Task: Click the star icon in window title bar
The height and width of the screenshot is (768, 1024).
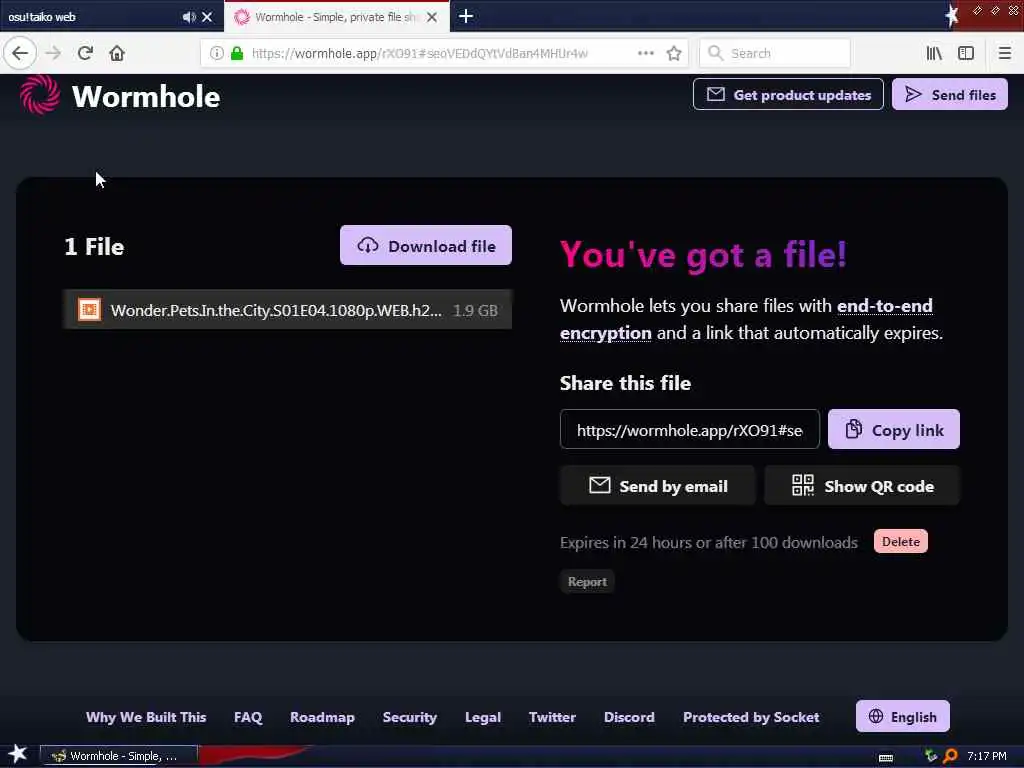Action: [x=952, y=14]
